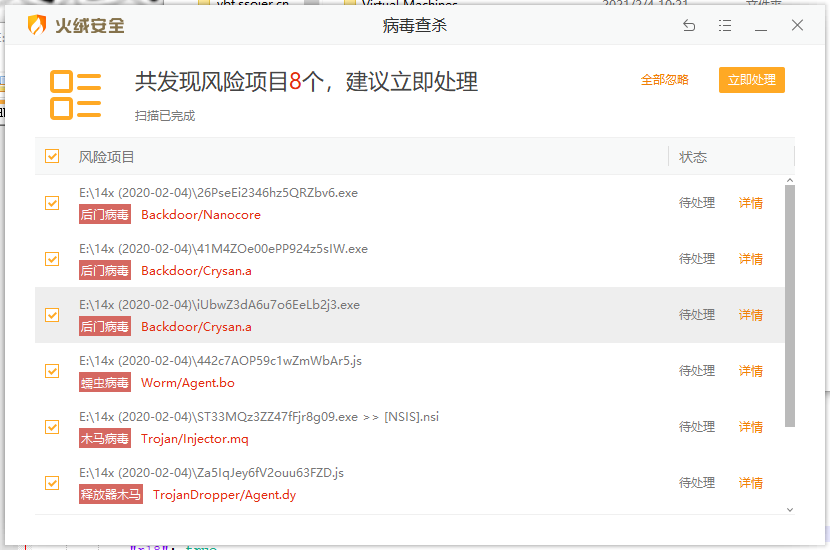The image size is (830, 550).
Task: Close the 病毒查杀 window
Action: (x=797, y=25)
